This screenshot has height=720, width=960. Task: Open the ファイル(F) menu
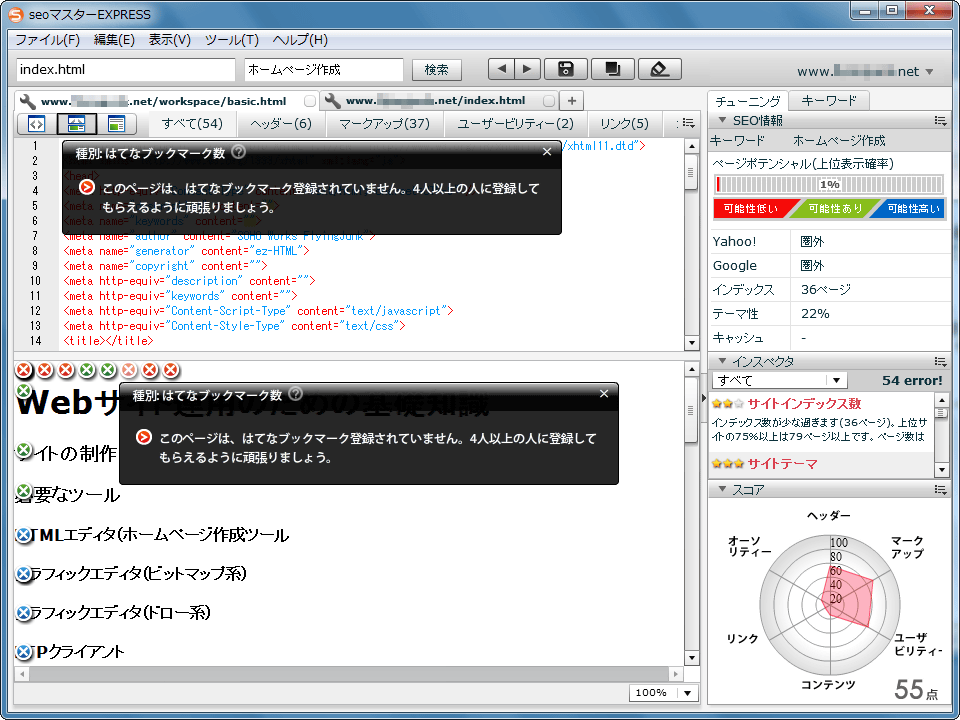coord(47,40)
